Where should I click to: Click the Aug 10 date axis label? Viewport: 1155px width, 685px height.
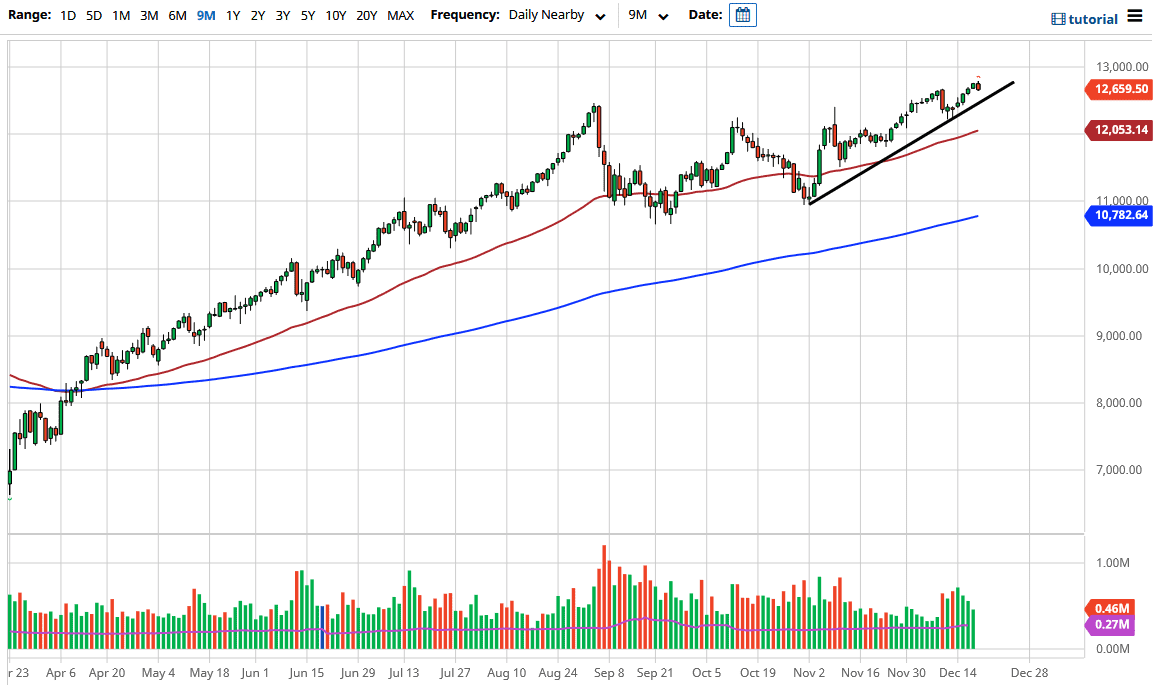click(x=507, y=672)
